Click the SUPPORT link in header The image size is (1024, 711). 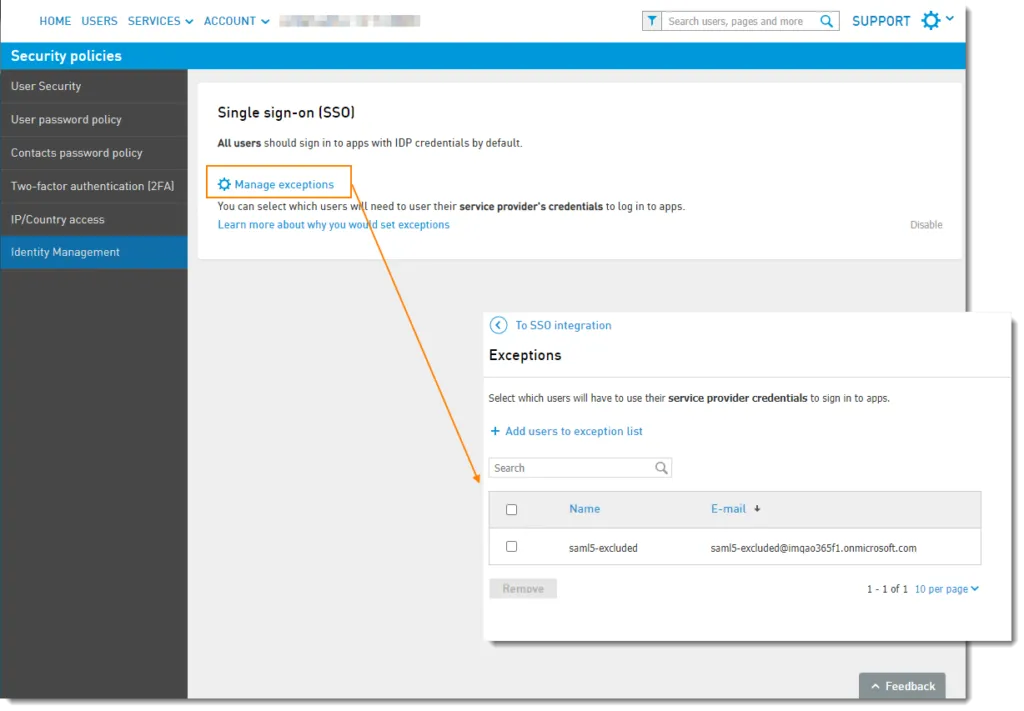tap(880, 21)
